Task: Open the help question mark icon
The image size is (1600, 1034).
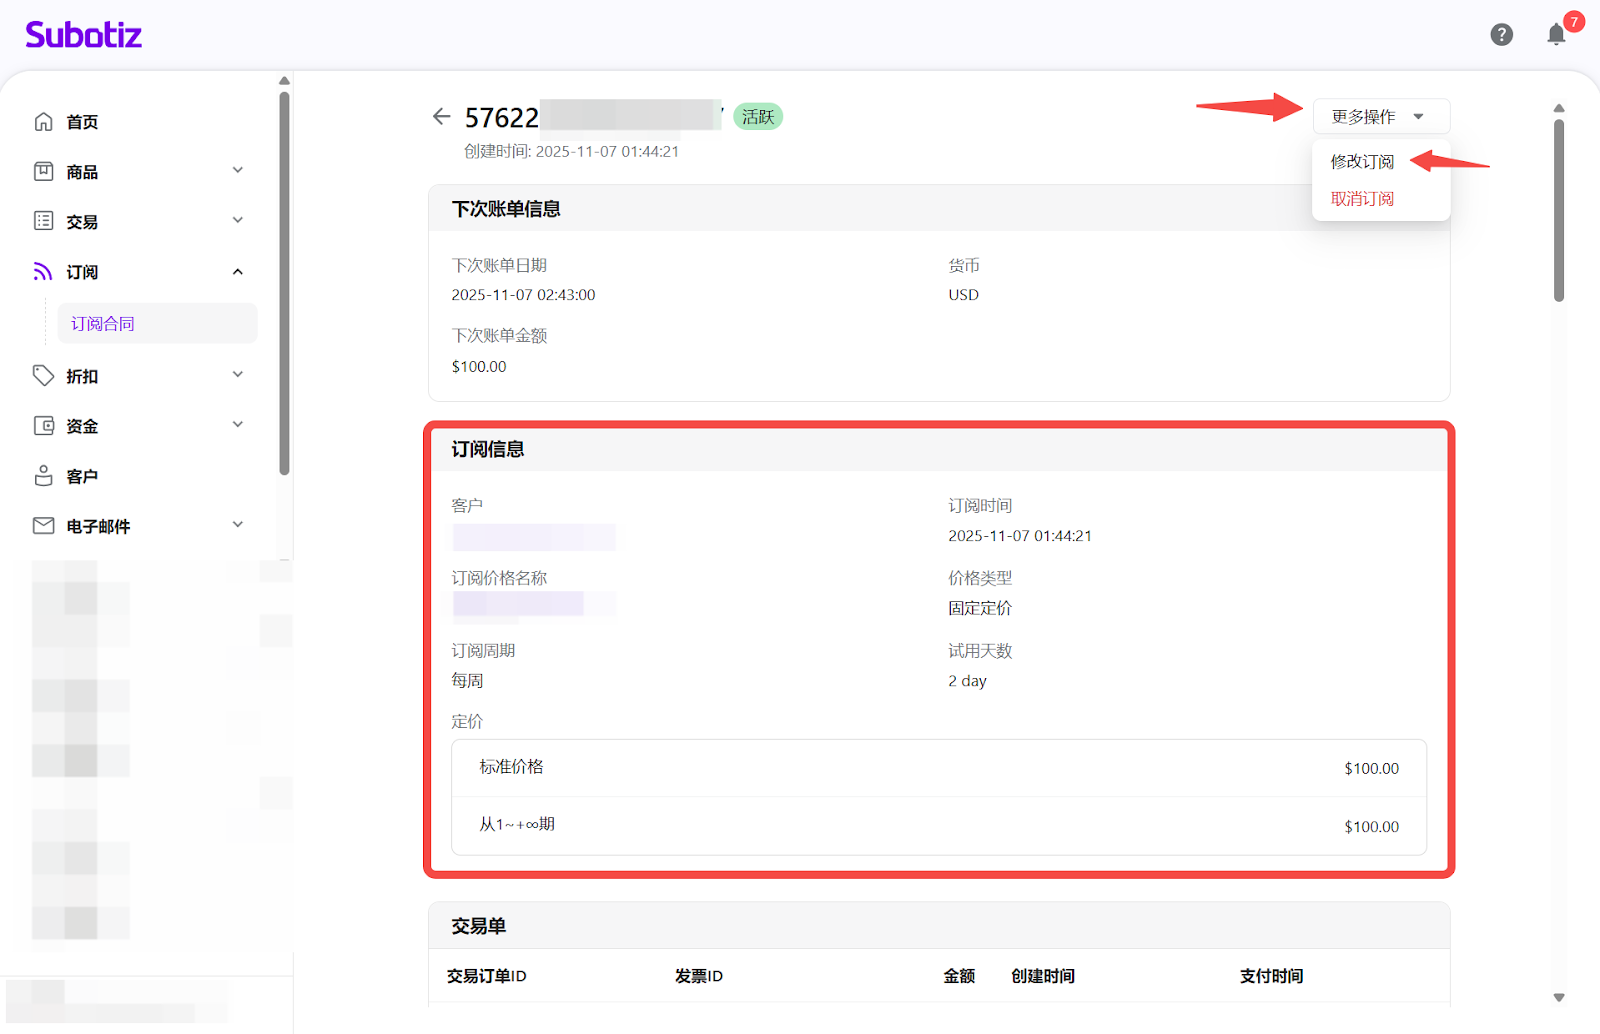Action: pyautogui.click(x=1501, y=35)
